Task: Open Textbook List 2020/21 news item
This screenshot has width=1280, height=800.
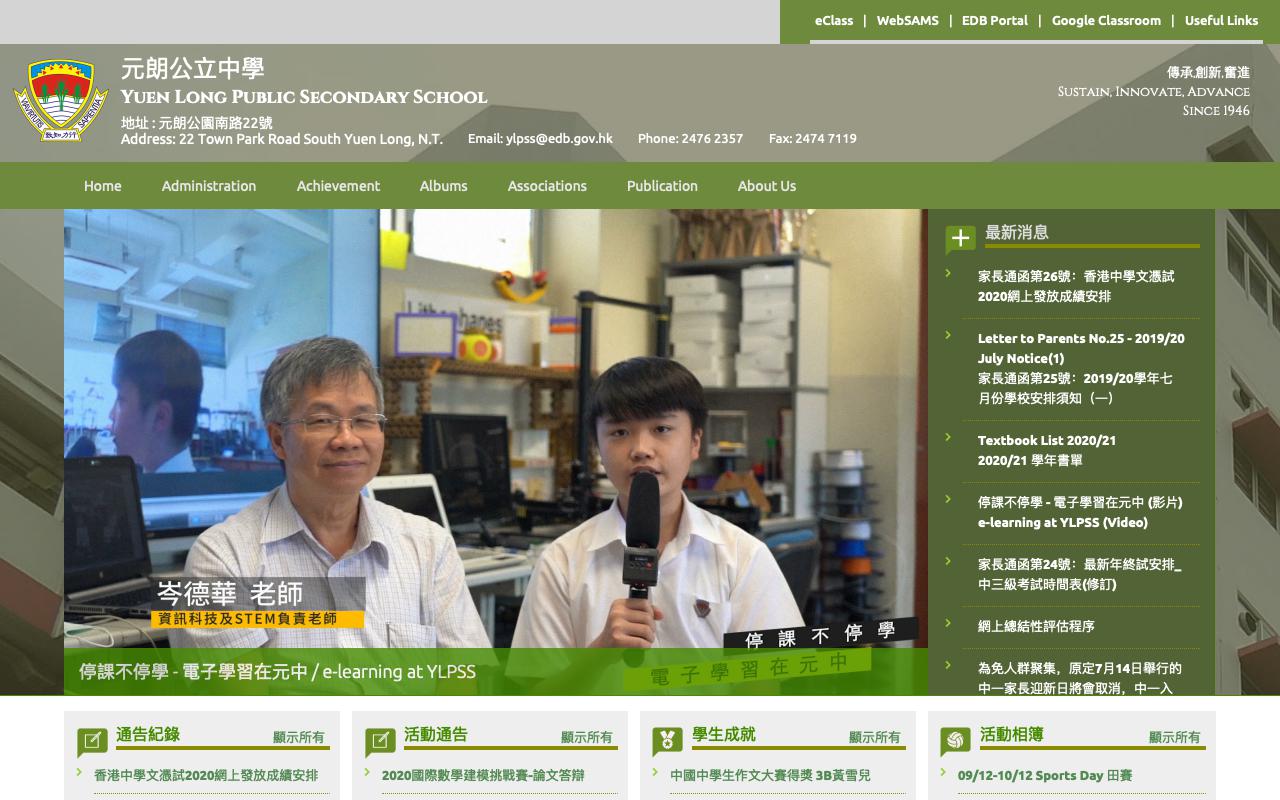Action: tap(1047, 450)
